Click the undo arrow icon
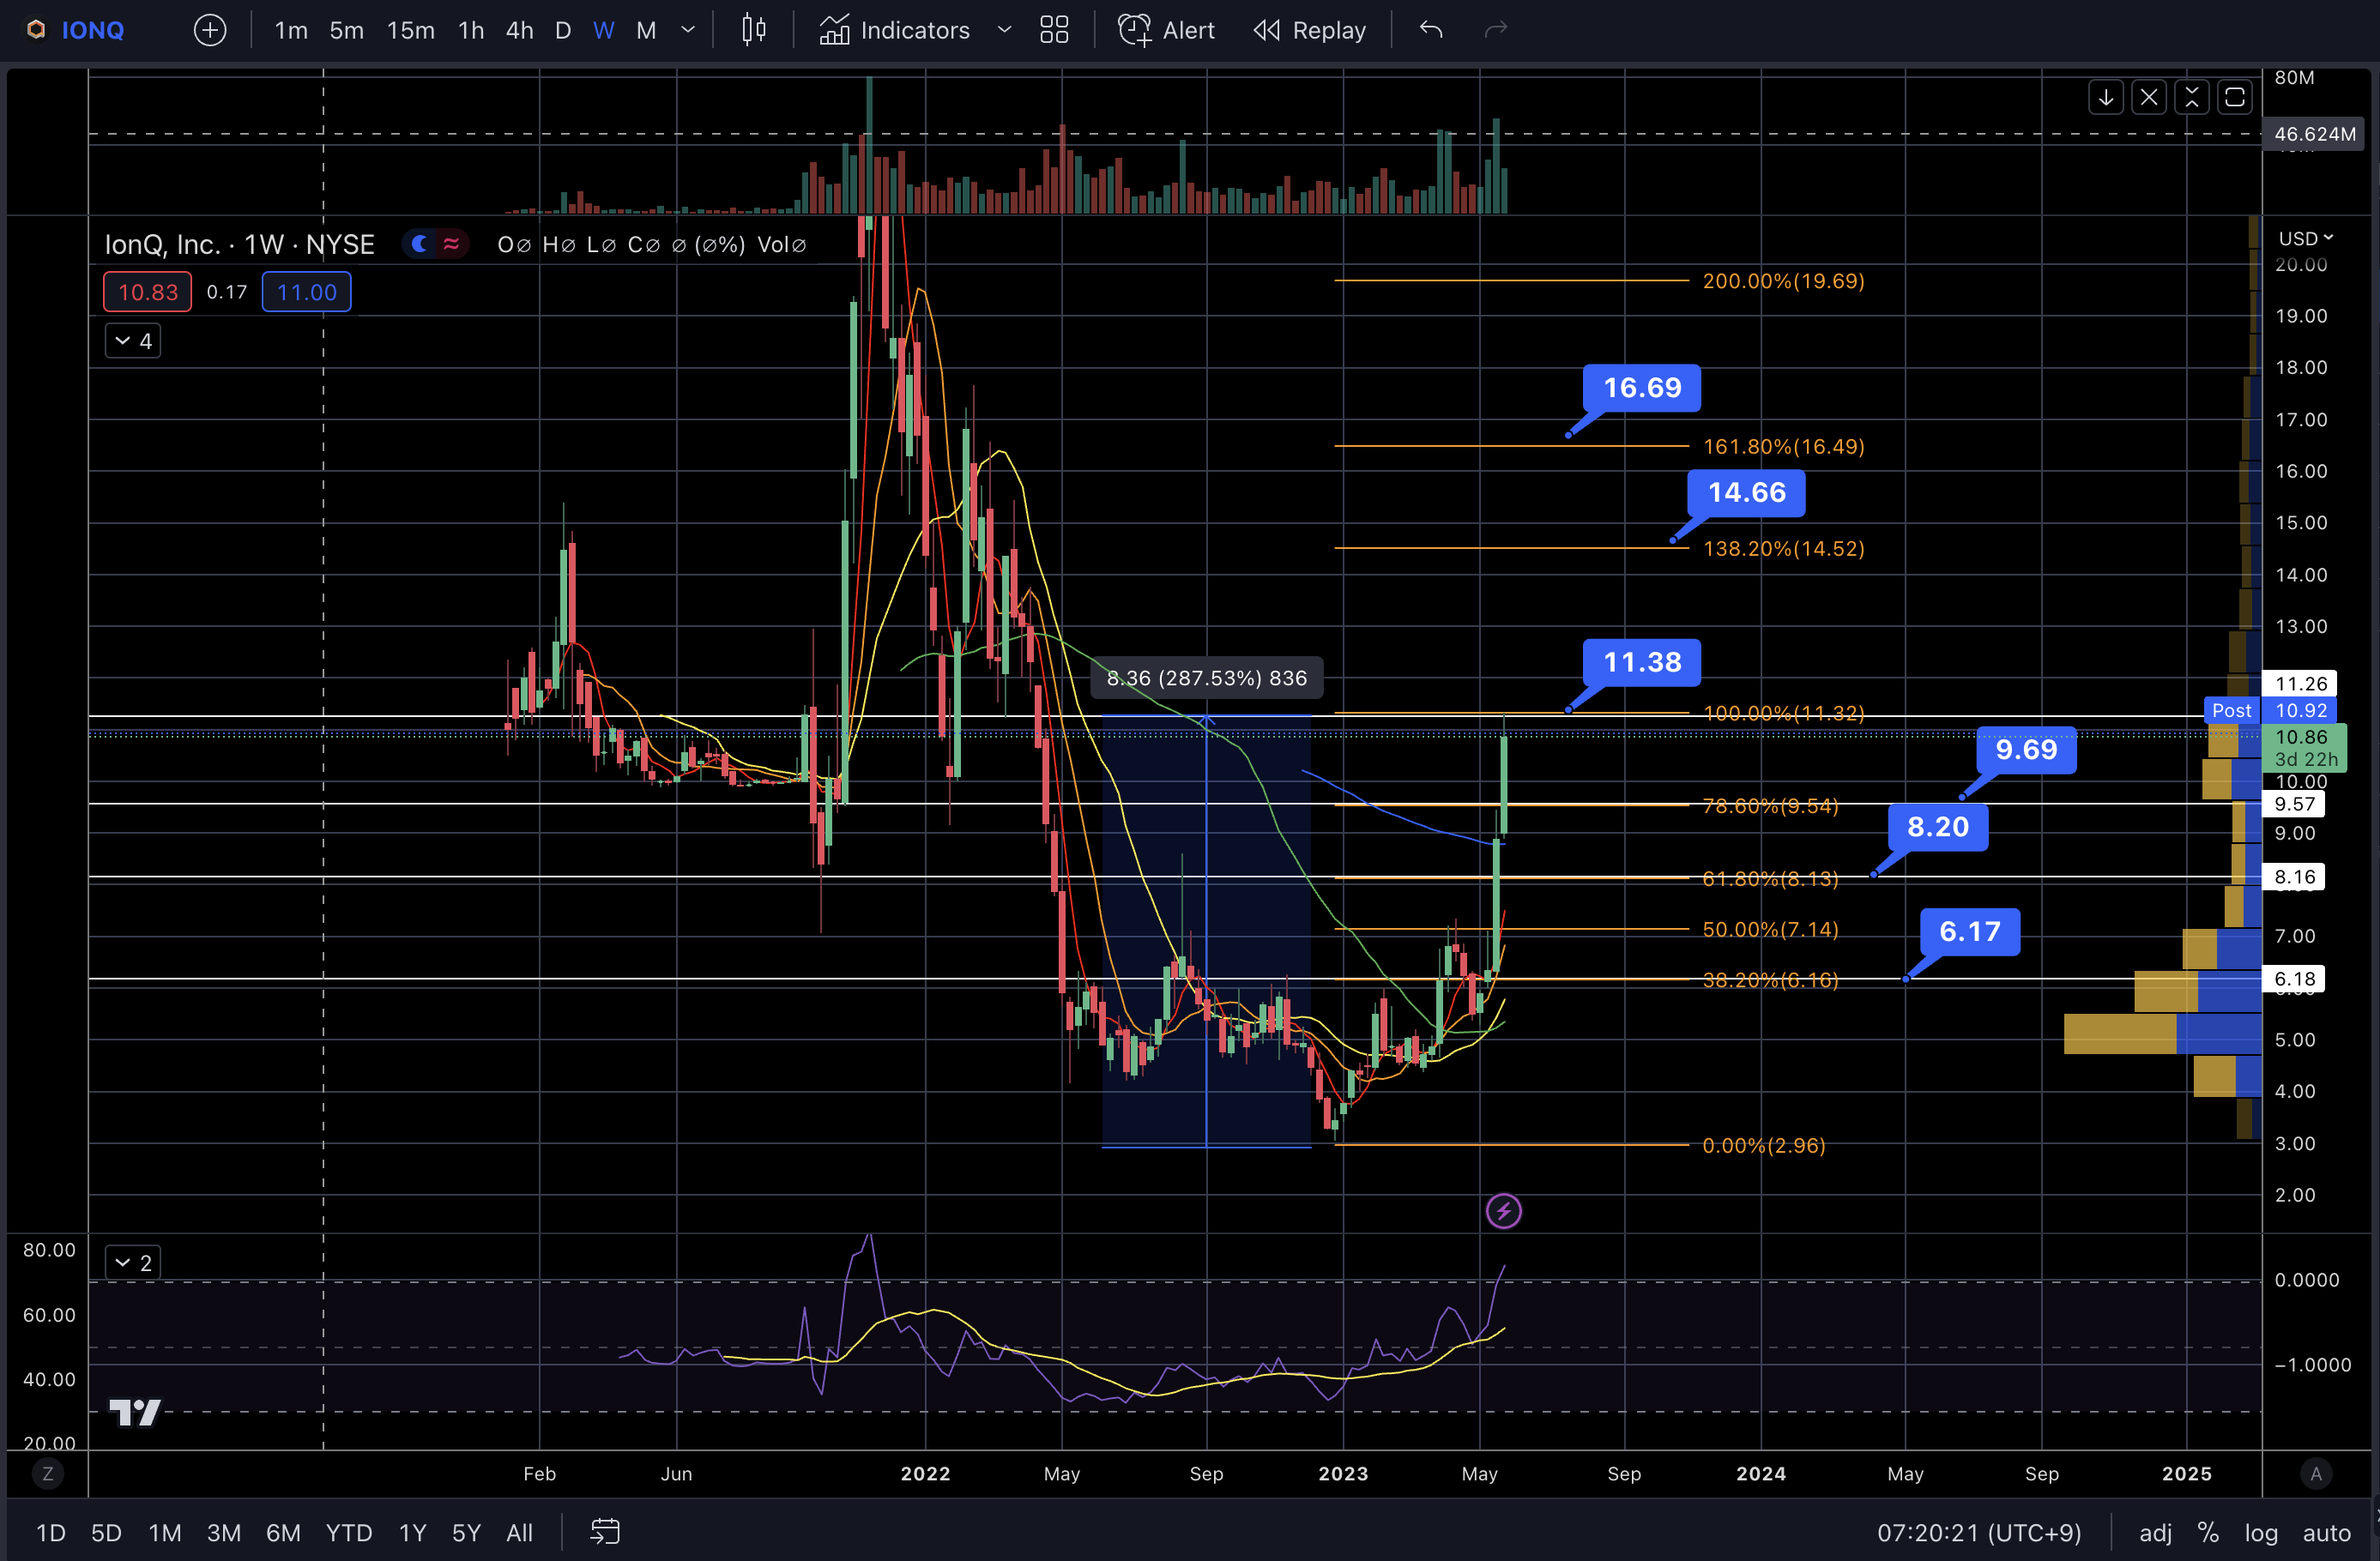This screenshot has height=1561, width=2380. (x=1429, y=30)
